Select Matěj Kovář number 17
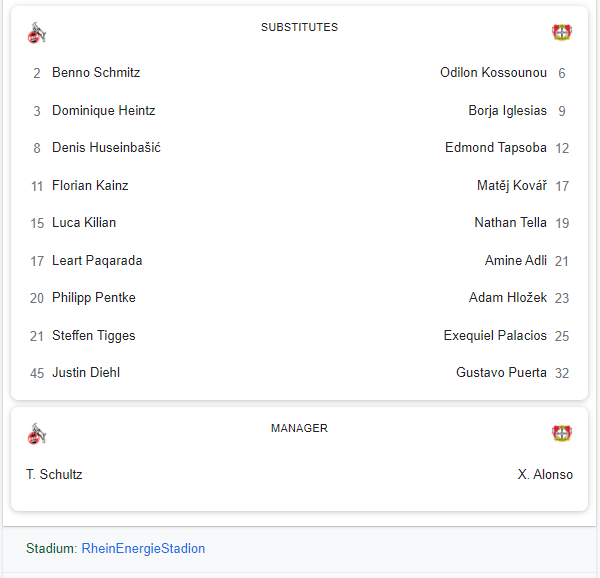This screenshot has height=578, width=600. pyautogui.click(x=512, y=185)
